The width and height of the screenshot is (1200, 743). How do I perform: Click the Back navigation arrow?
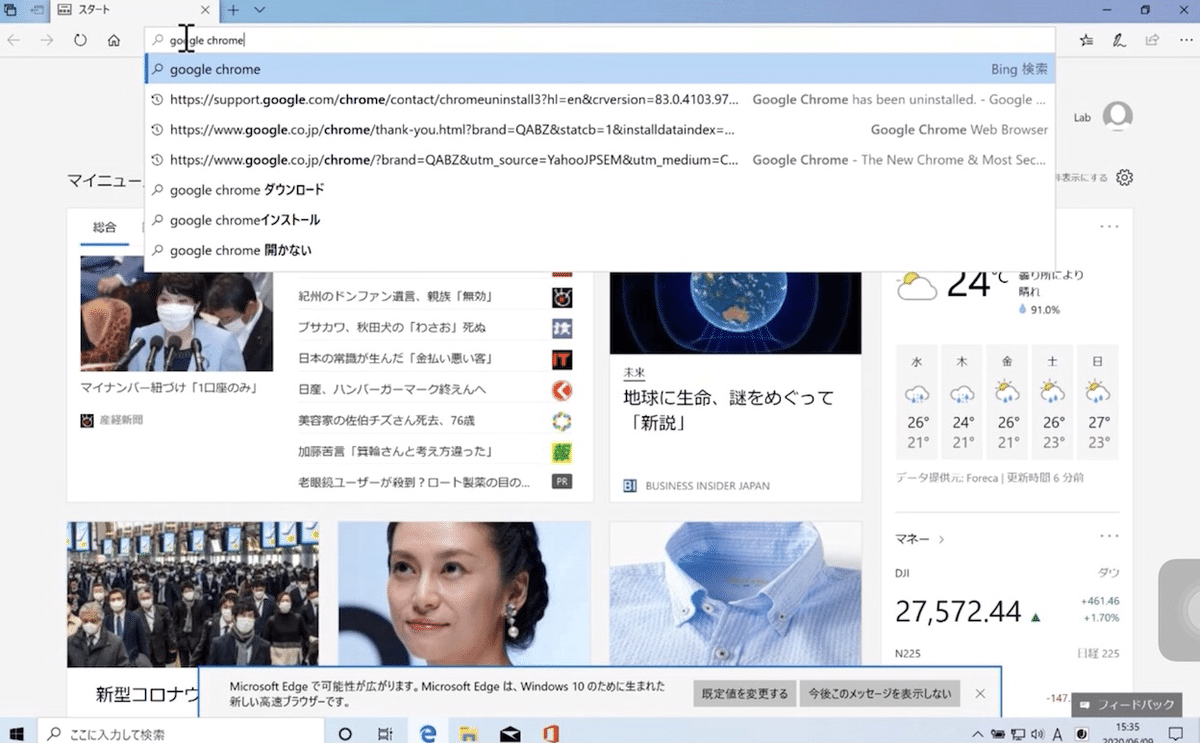click(14, 40)
